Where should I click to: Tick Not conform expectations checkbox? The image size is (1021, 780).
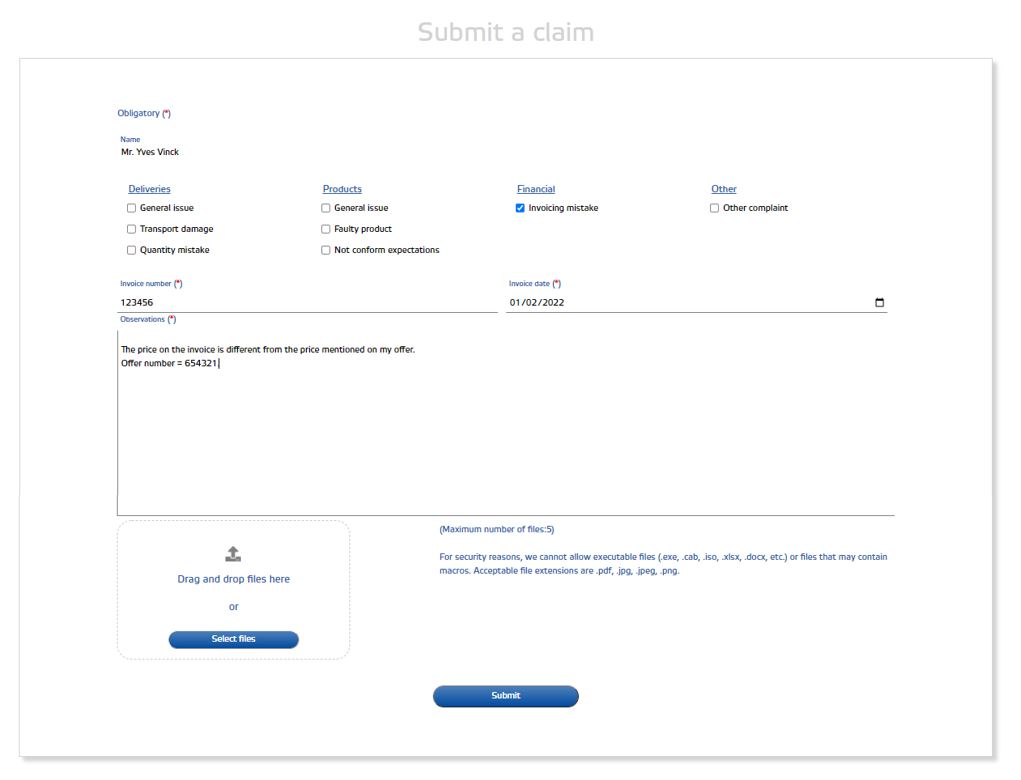click(x=326, y=250)
